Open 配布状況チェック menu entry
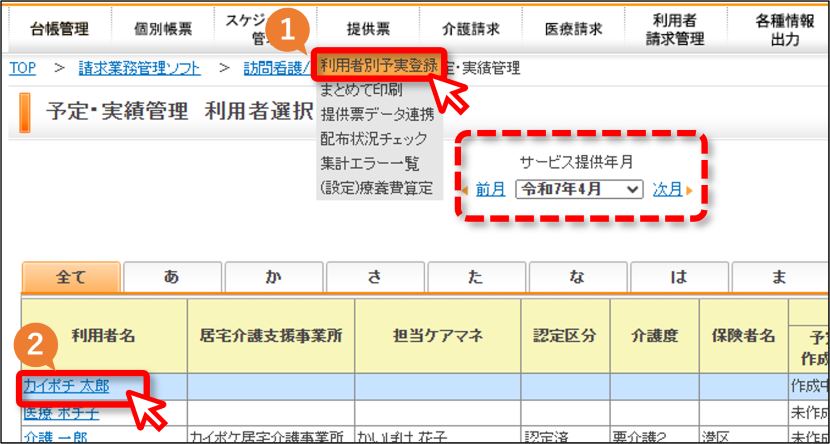Image resolution: width=830 pixels, height=444 pixels. (374, 139)
